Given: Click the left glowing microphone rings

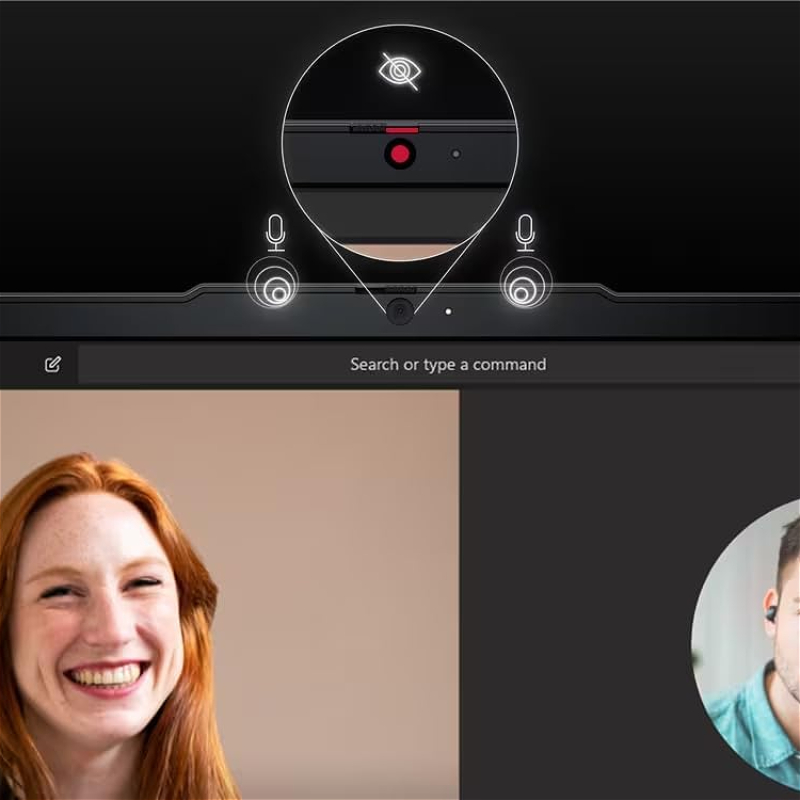Looking at the screenshot, I should (x=275, y=285).
